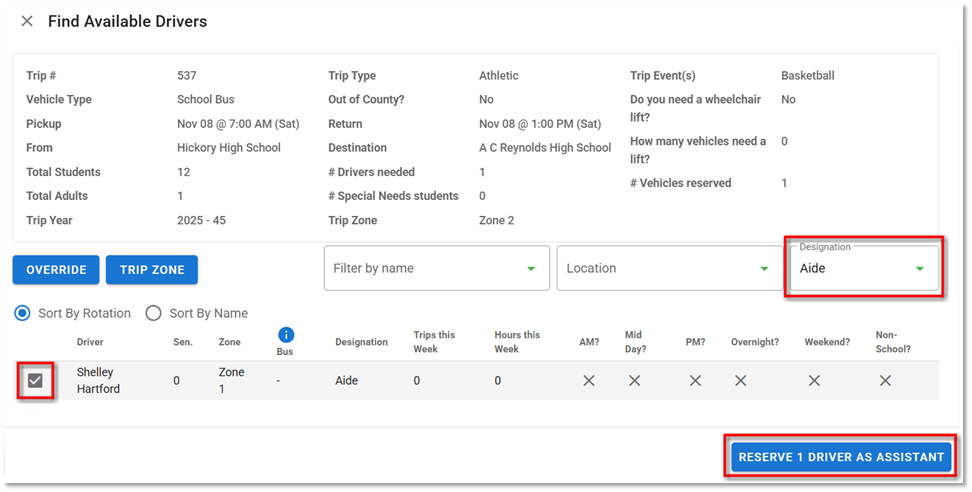Select the Sort By Rotation radio button
972x492 pixels.
pos(22,314)
